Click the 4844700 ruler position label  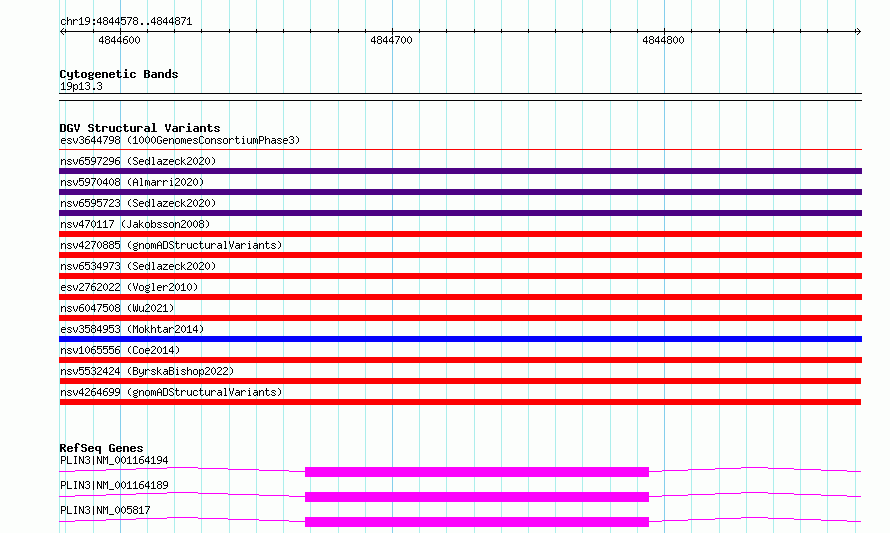391,40
